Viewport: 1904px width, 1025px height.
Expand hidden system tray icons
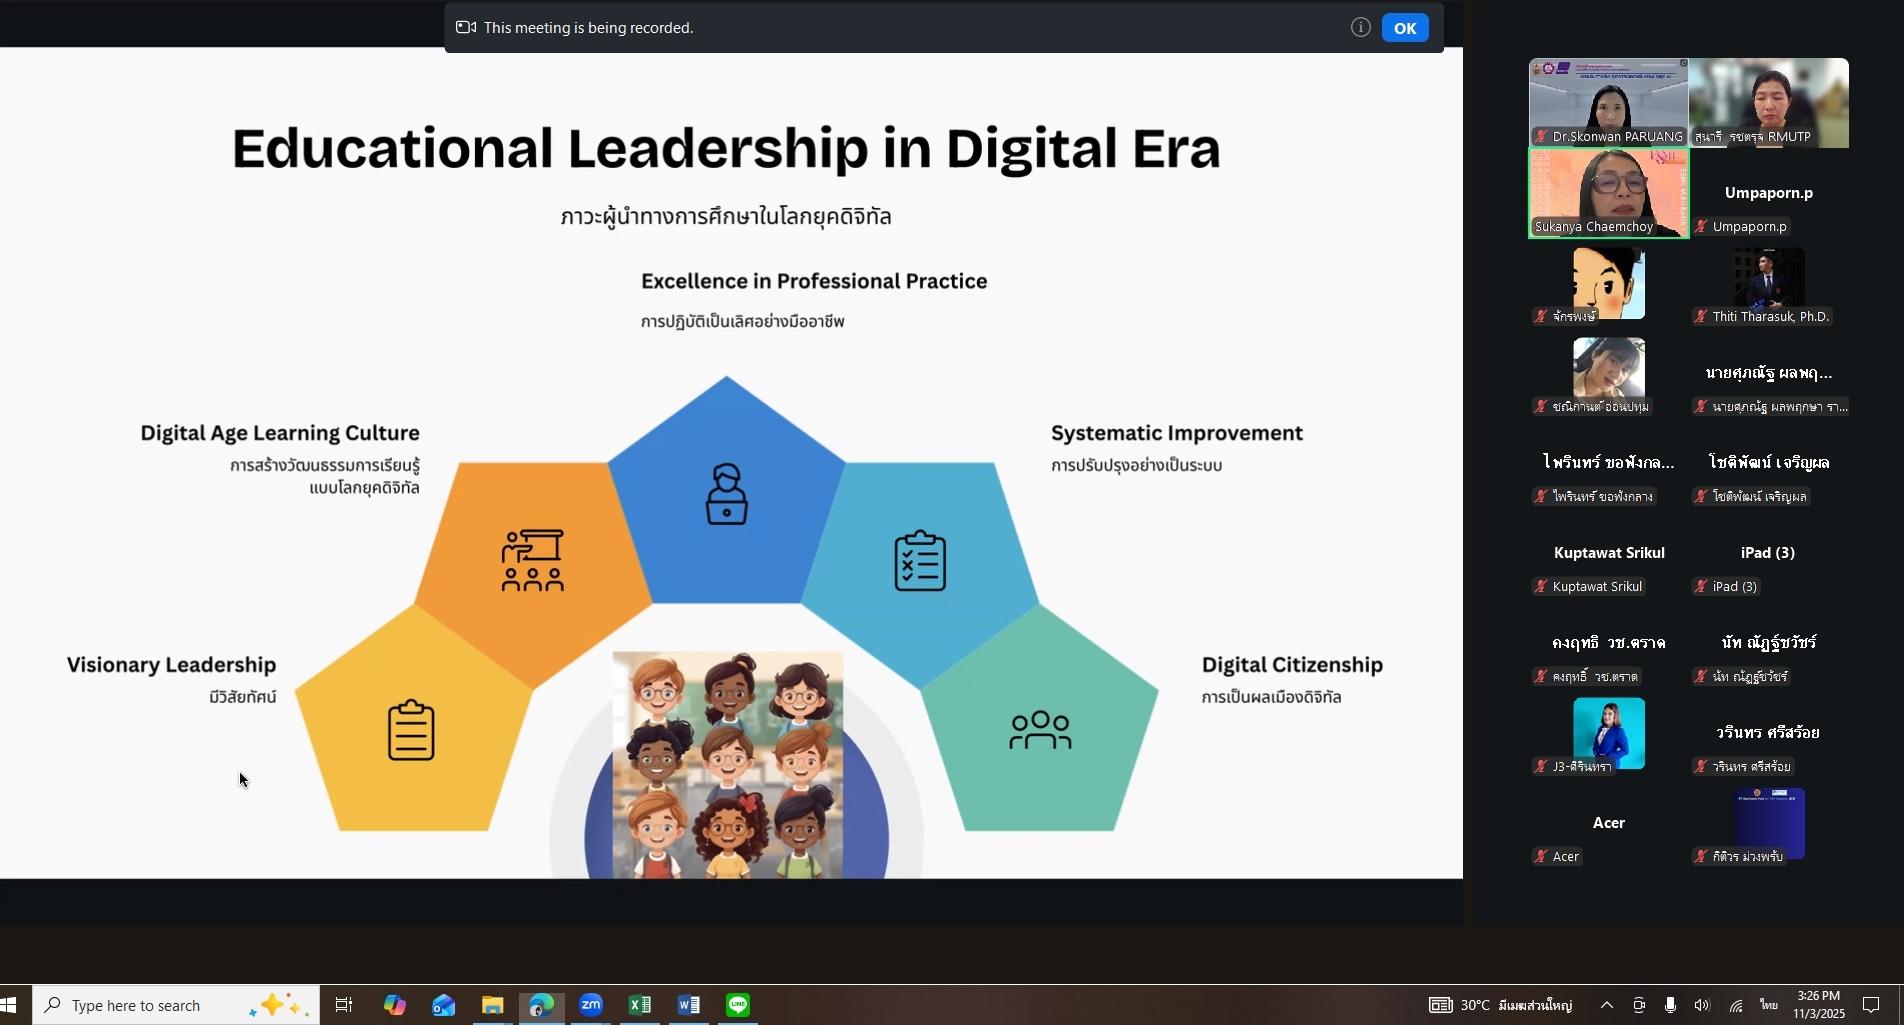(x=1606, y=1005)
